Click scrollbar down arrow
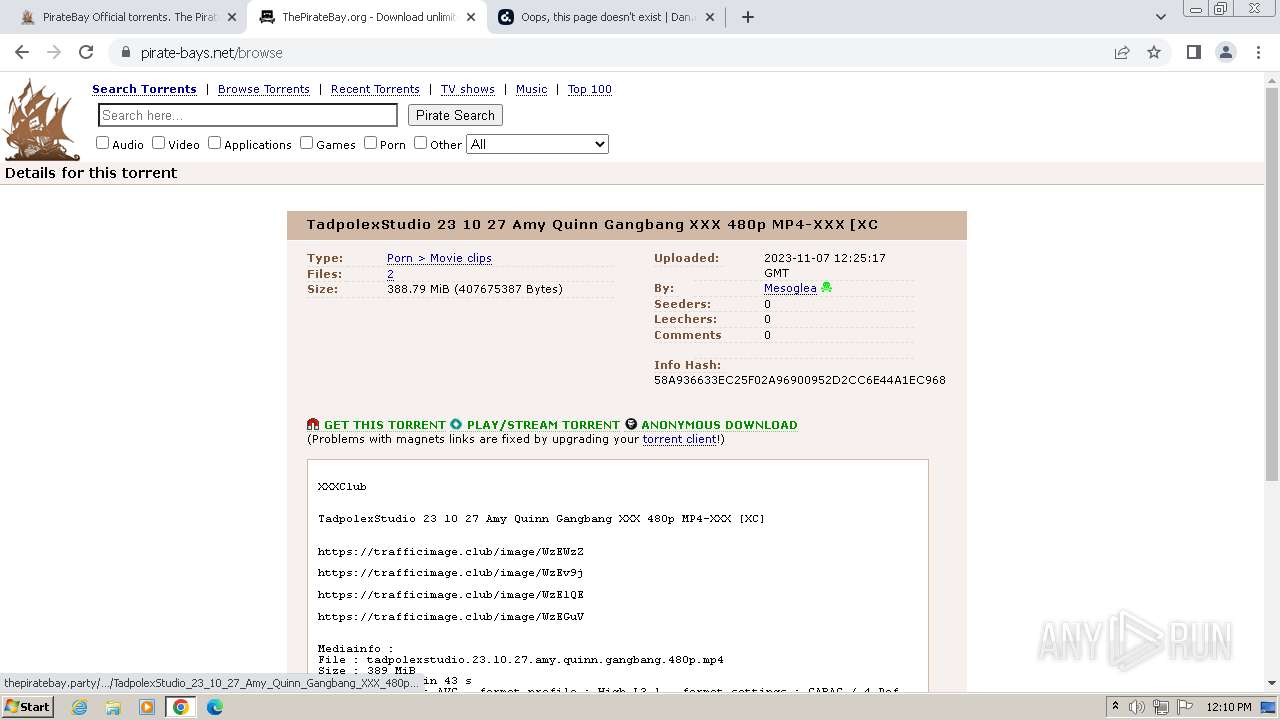This screenshot has height=720, width=1280. (1272, 683)
